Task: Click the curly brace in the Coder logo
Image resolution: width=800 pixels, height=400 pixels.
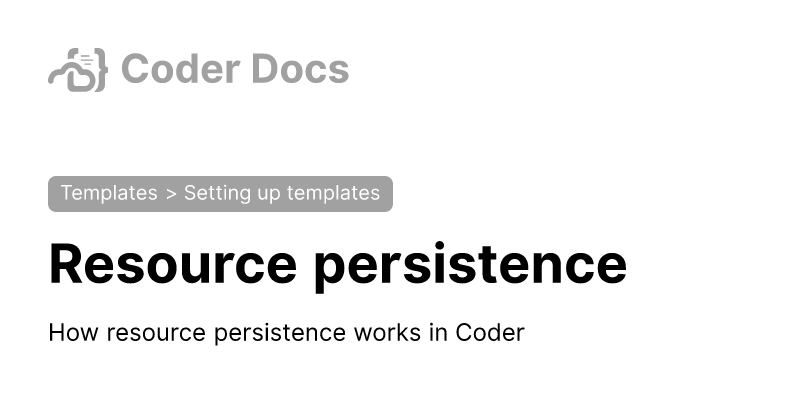Action: [x=98, y=70]
